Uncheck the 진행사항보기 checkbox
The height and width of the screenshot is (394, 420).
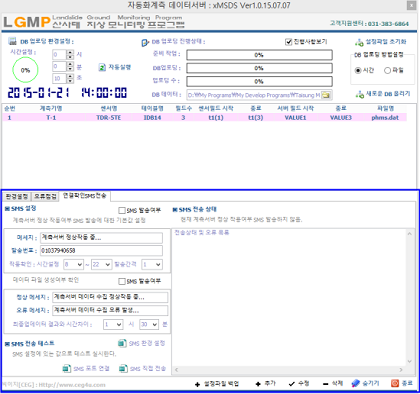point(289,42)
